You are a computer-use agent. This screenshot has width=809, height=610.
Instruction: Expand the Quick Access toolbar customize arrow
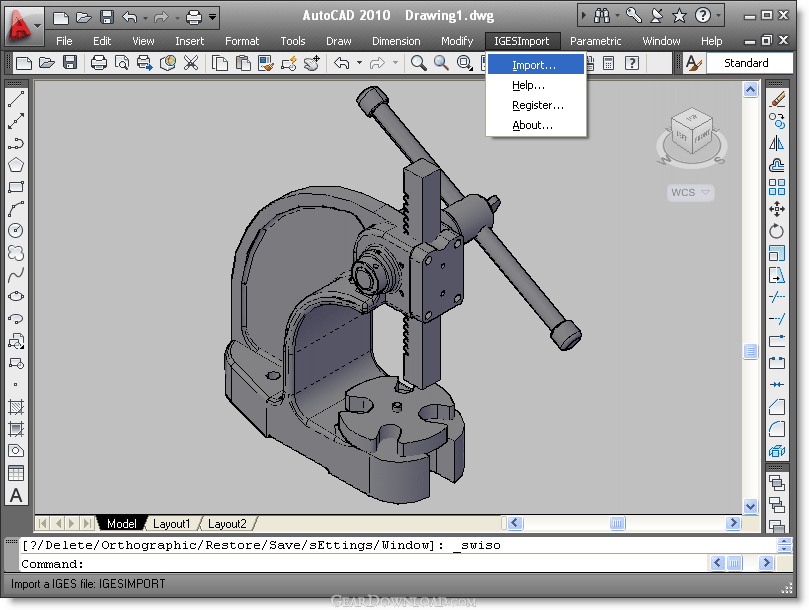click(x=213, y=18)
